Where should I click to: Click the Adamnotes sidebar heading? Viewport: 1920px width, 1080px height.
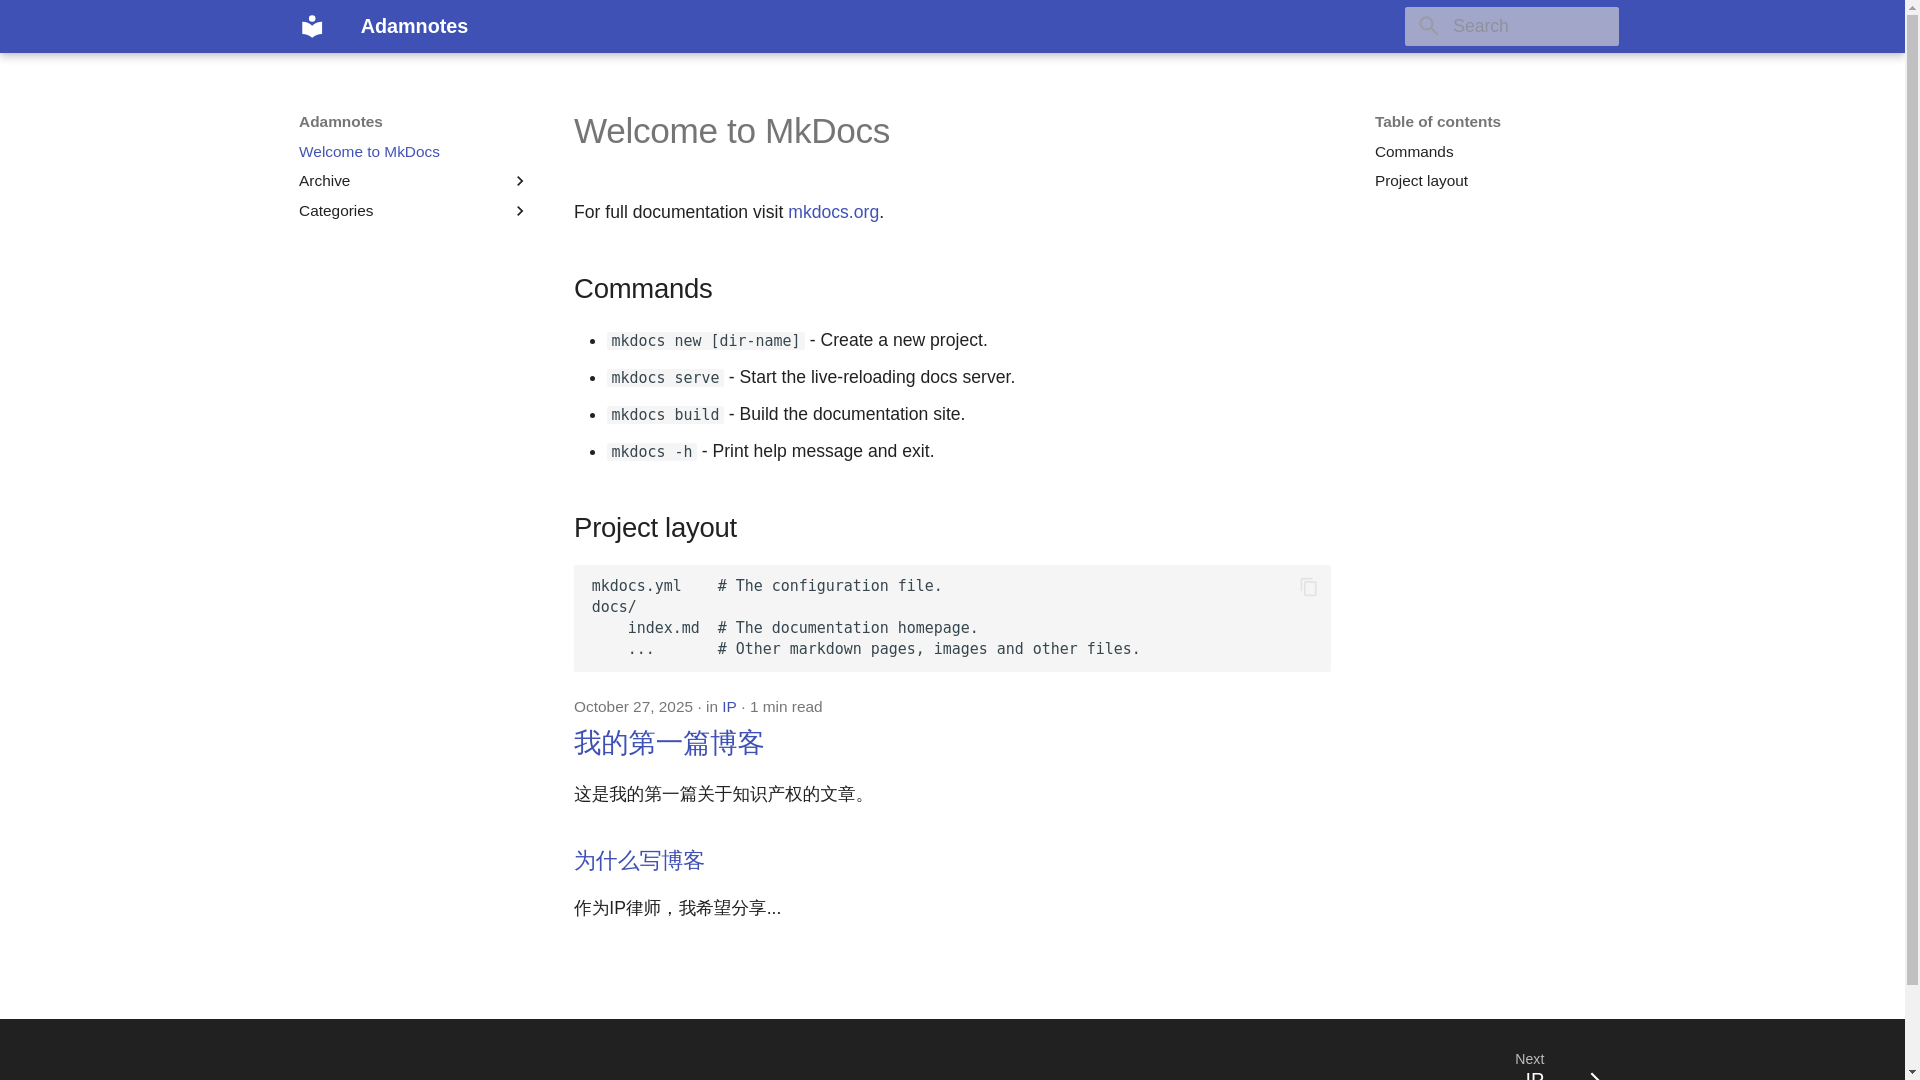click(x=341, y=122)
